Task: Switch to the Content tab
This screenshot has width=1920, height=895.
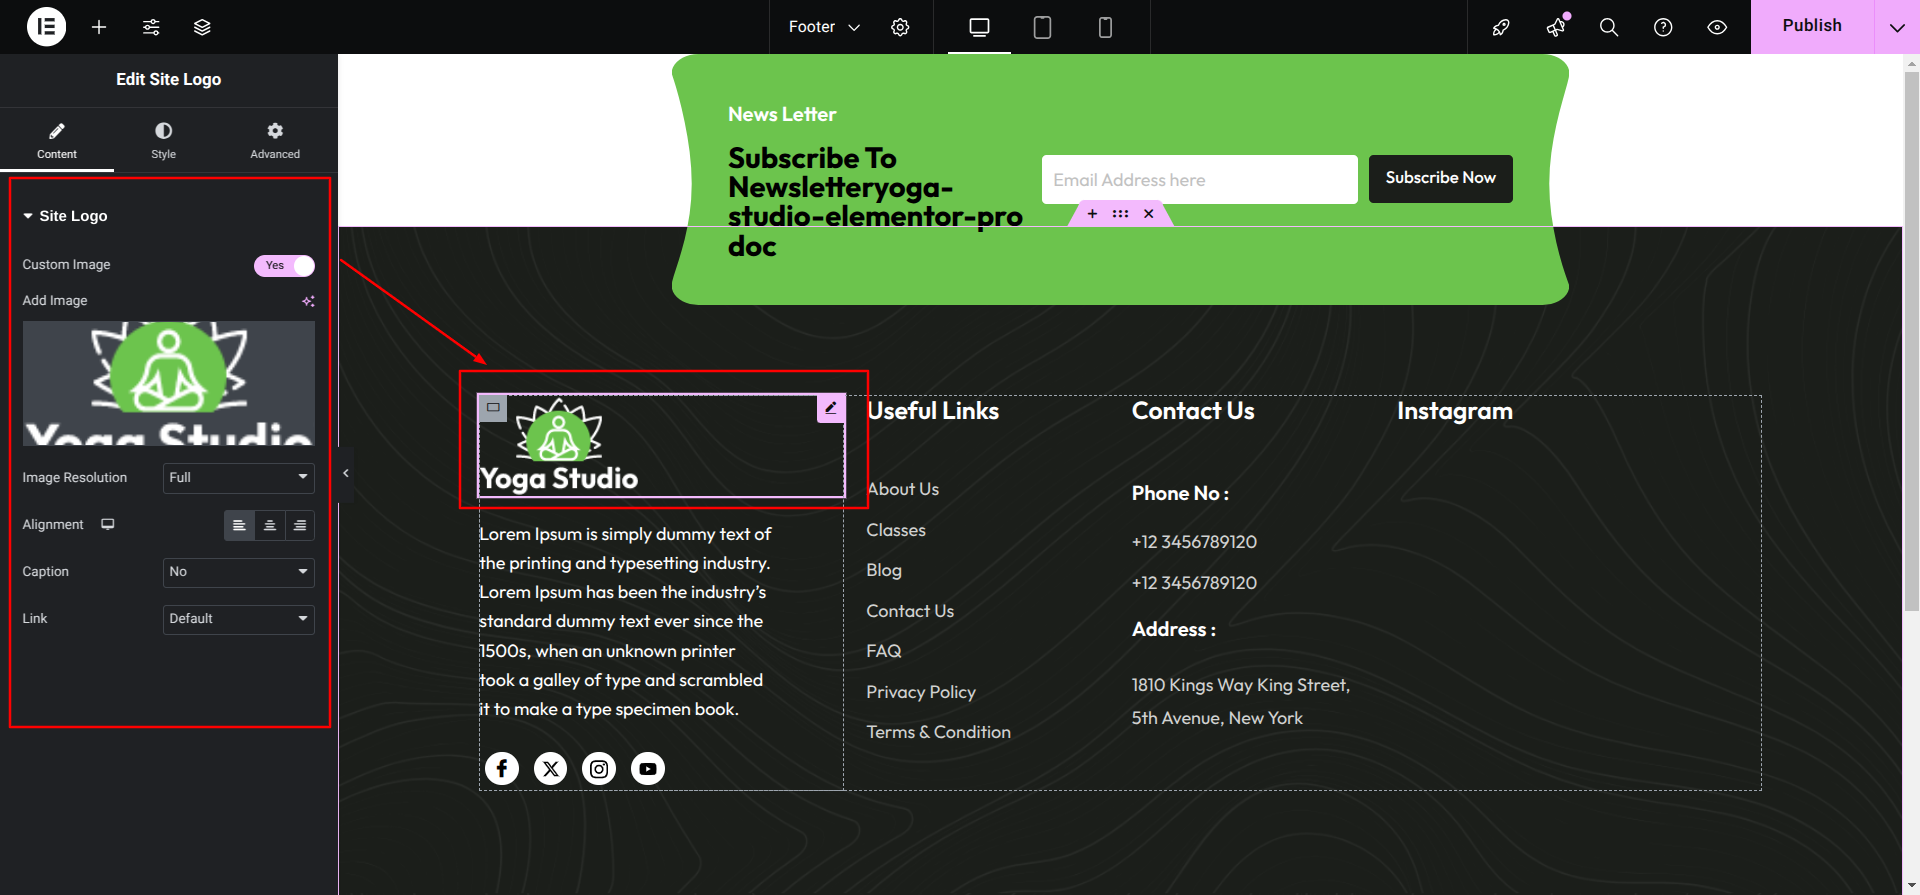Action: pos(57,140)
